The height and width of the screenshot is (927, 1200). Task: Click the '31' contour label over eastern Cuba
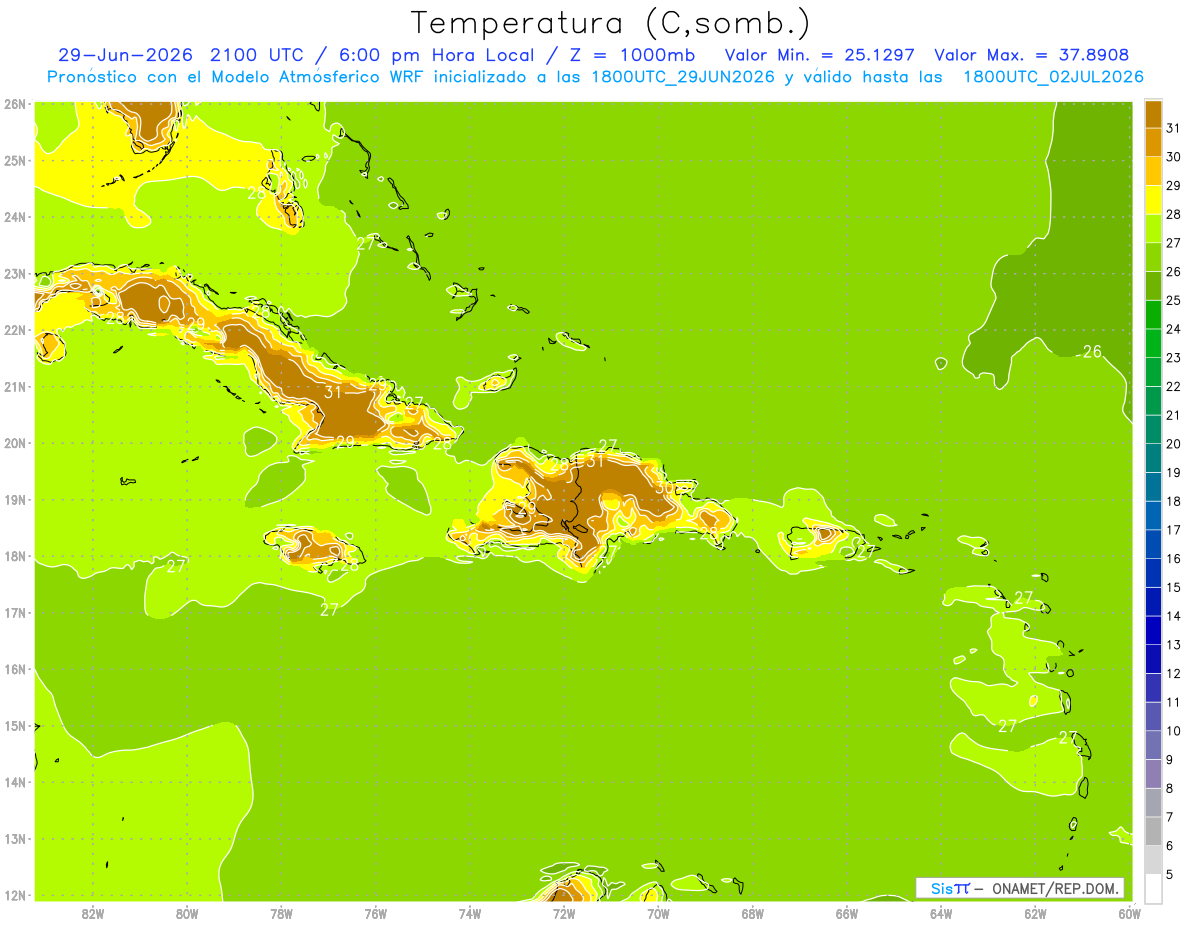pos(333,392)
